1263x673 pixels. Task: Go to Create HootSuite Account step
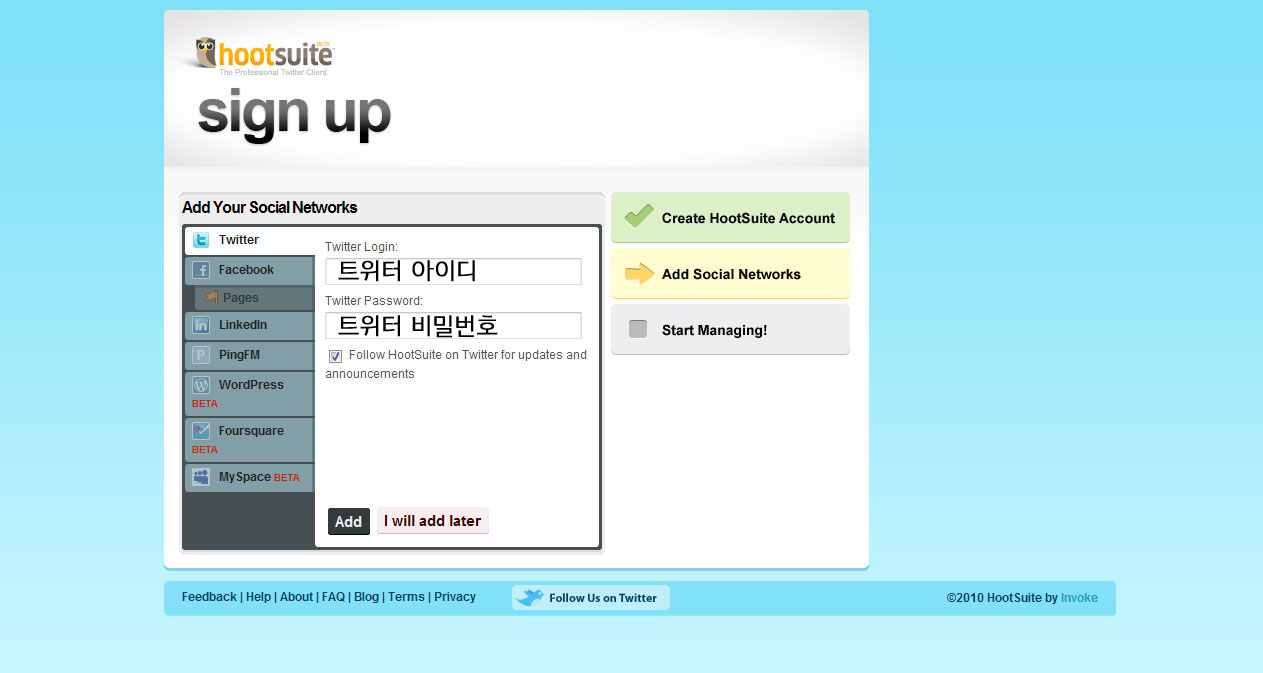(730, 217)
